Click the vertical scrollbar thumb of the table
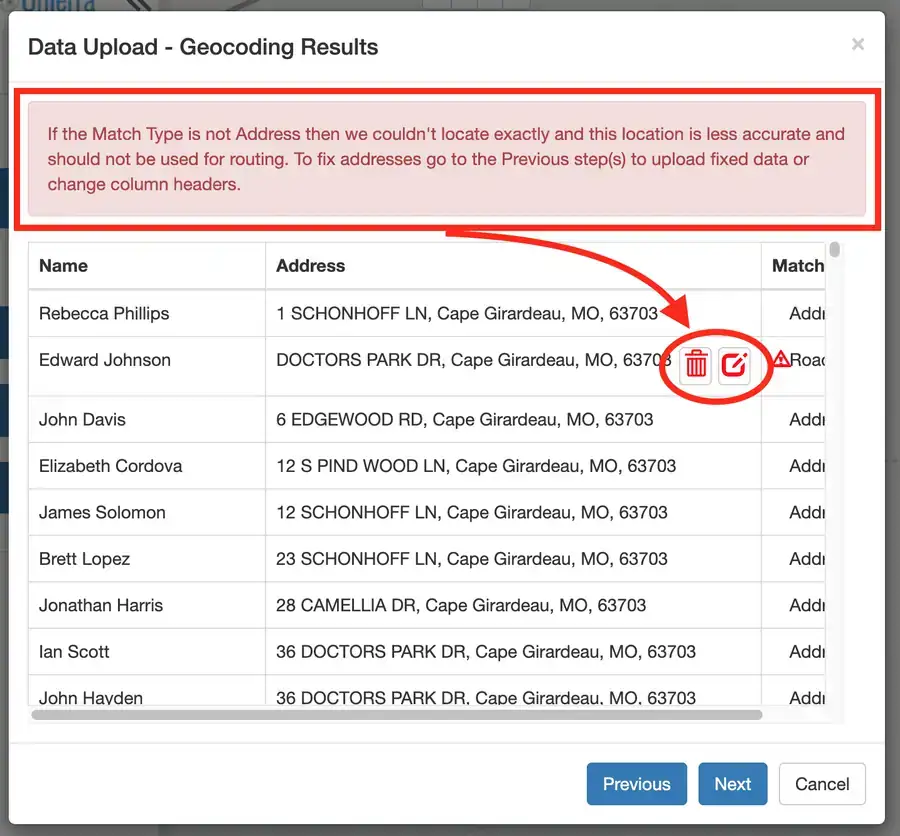900x836 pixels. pyautogui.click(x=835, y=250)
